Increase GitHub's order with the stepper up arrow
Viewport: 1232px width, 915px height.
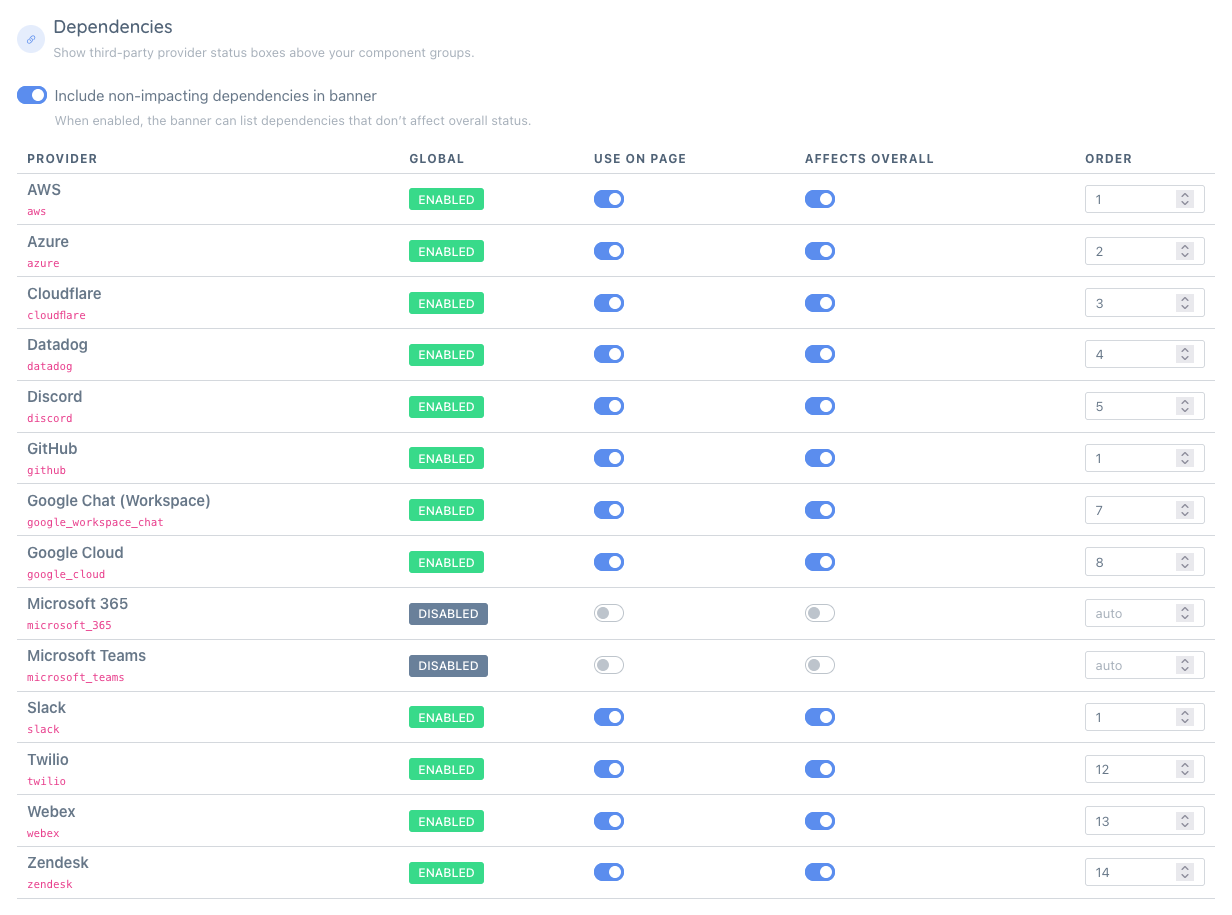(x=1185, y=453)
